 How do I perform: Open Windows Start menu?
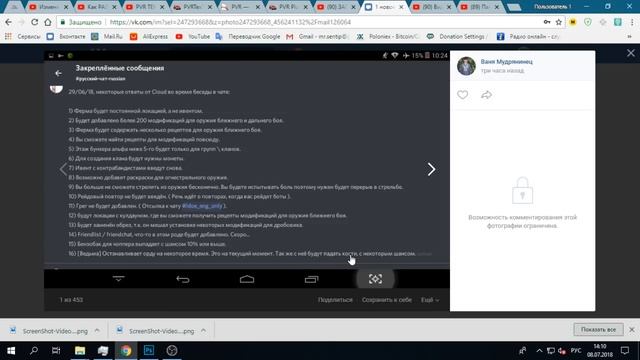point(11,351)
